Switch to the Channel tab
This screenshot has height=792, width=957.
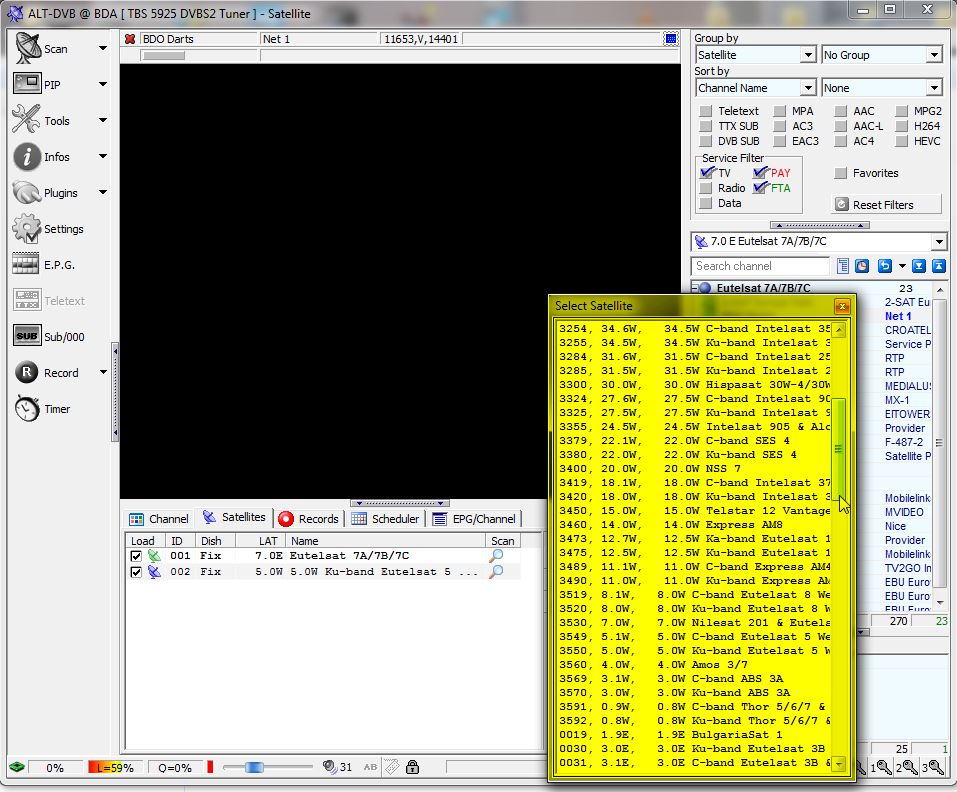click(x=159, y=519)
